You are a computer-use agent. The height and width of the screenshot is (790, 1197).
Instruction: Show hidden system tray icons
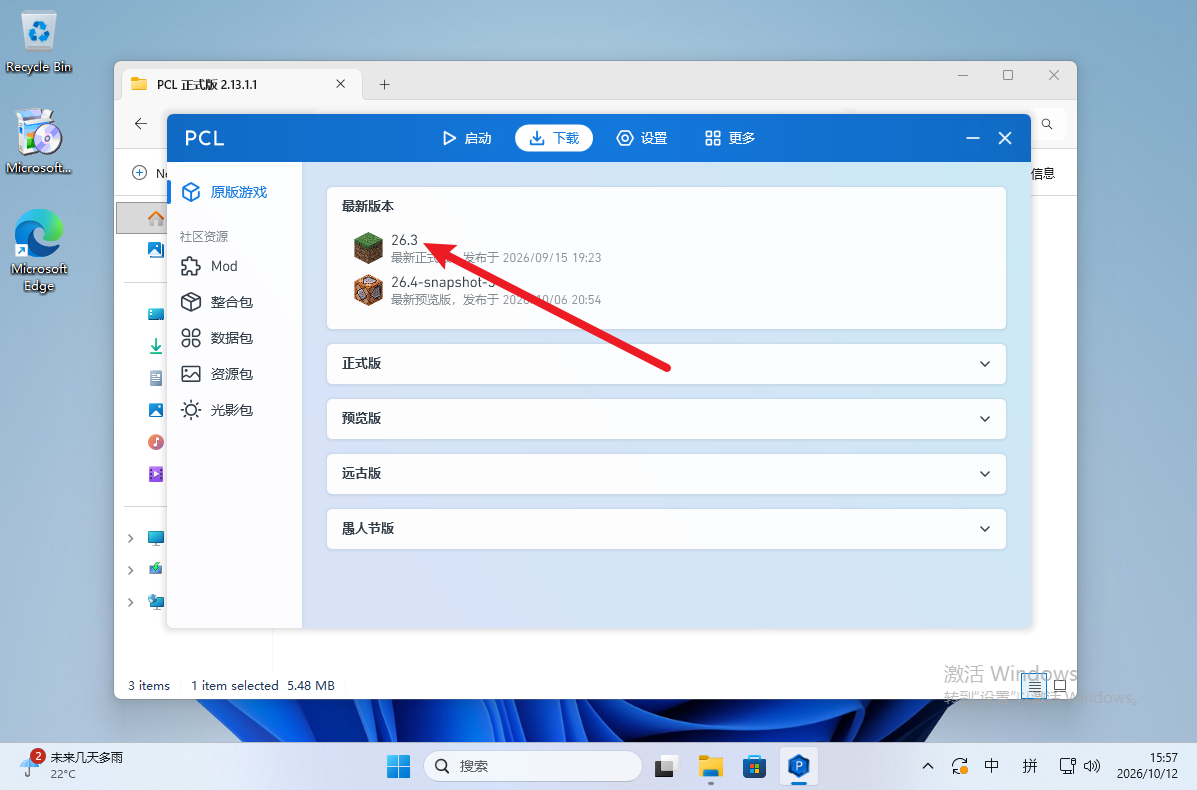[x=928, y=766]
